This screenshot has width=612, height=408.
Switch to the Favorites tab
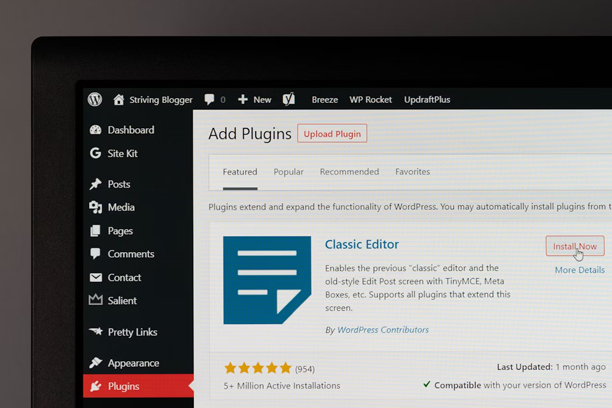point(413,172)
